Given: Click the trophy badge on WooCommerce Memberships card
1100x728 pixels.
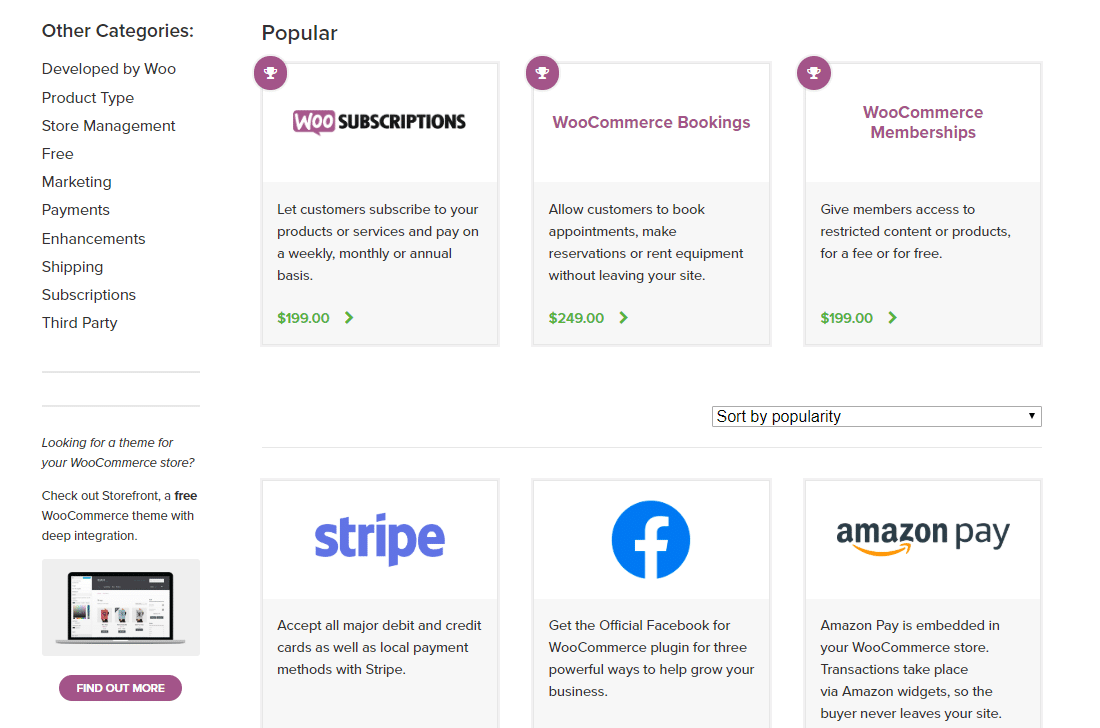Looking at the screenshot, I should [813, 72].
